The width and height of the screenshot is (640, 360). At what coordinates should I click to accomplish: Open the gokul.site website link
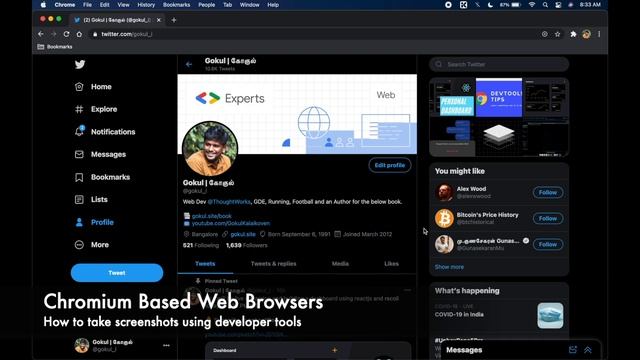coord(243,234)
